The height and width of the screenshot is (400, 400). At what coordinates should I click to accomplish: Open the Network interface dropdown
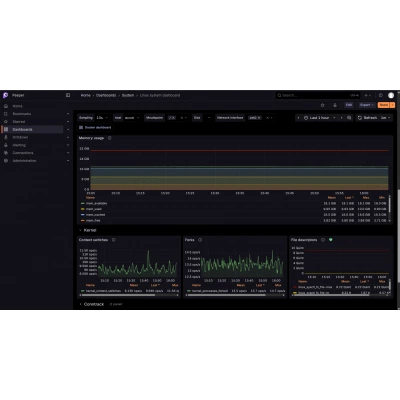[261, 118]
